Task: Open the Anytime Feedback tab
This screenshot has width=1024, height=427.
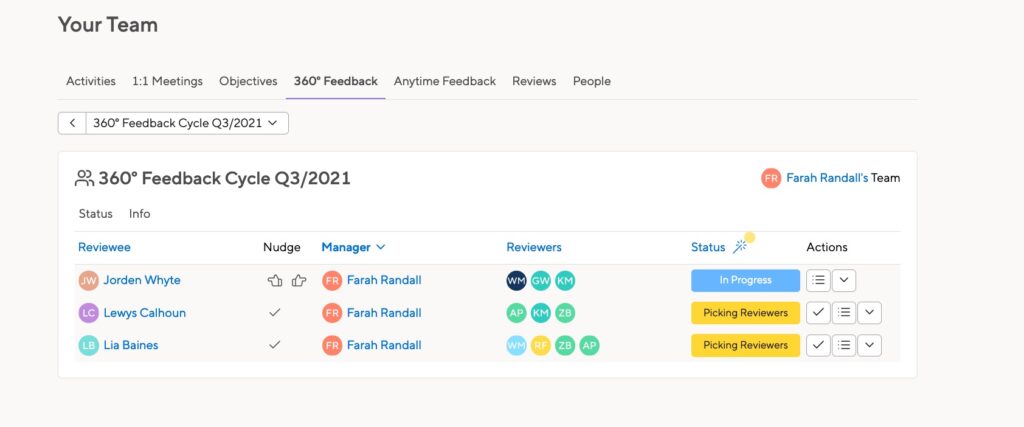Action: (445, 82)
